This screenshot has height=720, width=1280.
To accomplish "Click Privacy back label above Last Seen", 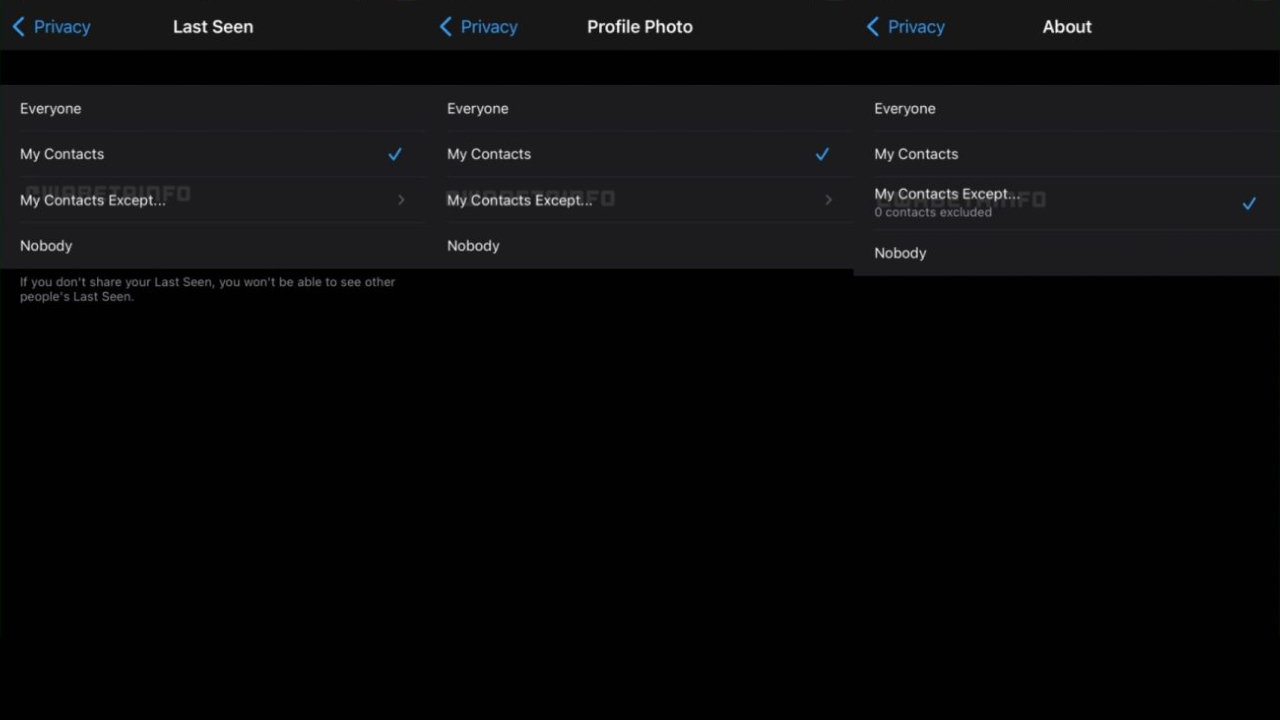I will click(62, 27).
